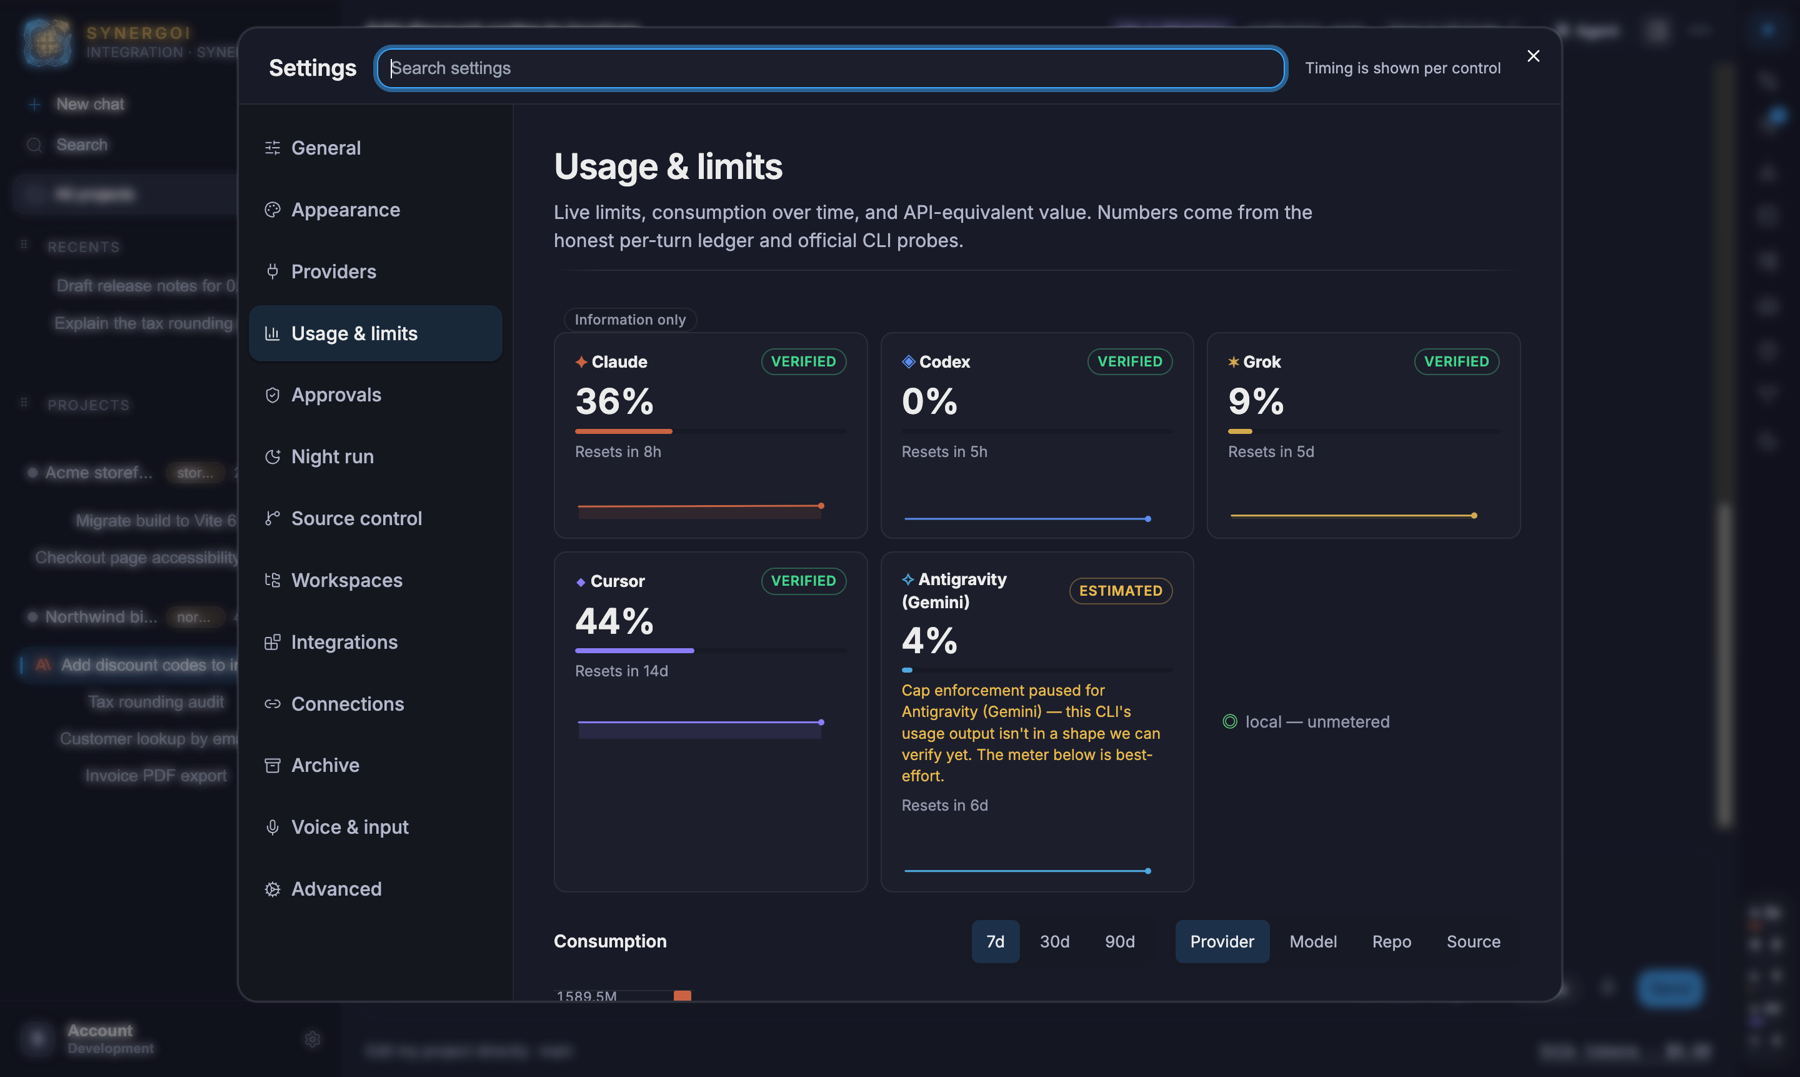
Task: Click the Night run moon icon
Action: (272, 457)
